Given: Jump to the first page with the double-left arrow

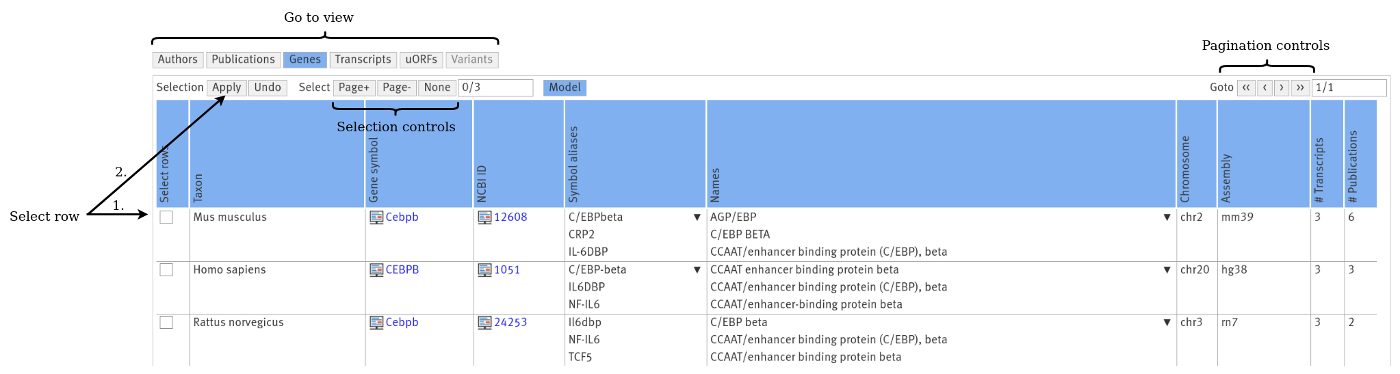Looking at the screenshot, I should point(1246,88).
